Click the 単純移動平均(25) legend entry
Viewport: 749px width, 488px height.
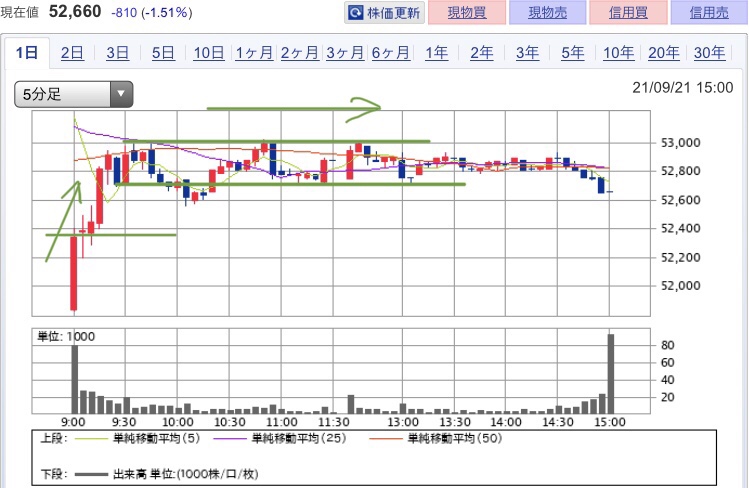280,438
